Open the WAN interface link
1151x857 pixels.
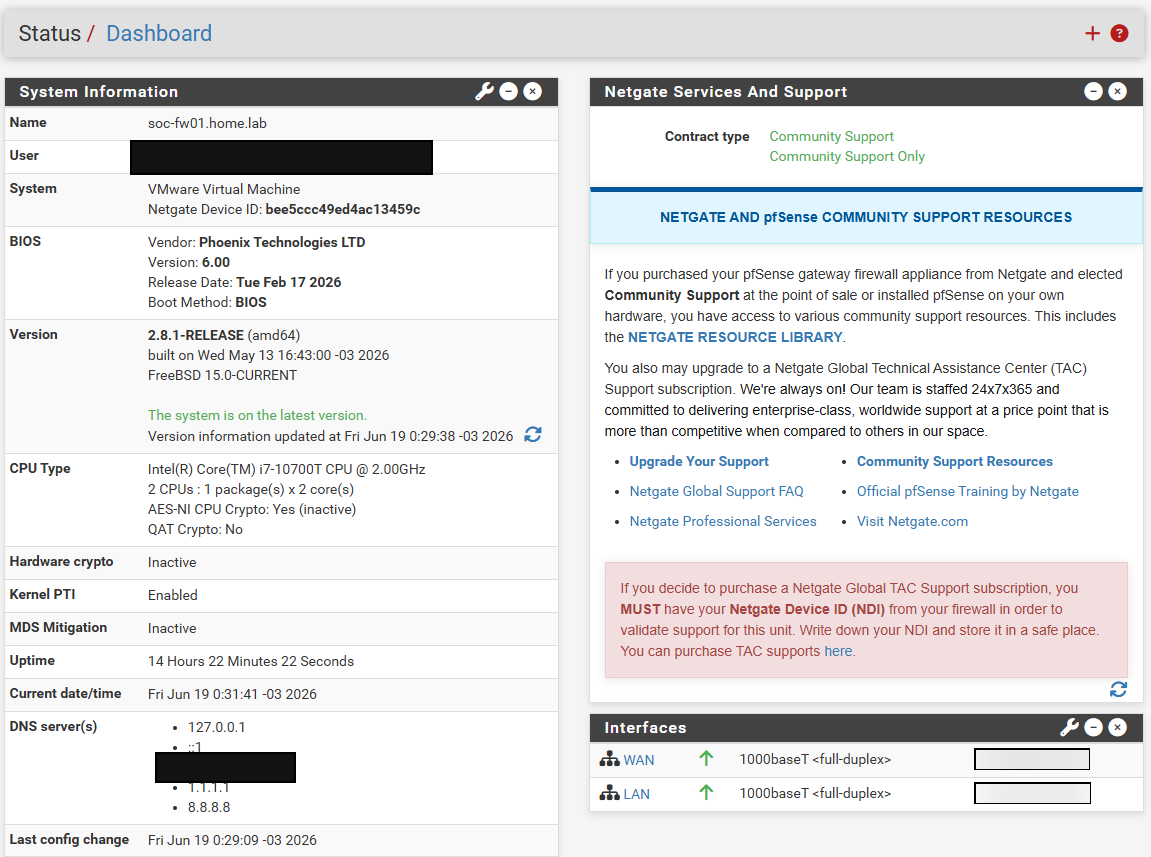click(x=639, y=760)
